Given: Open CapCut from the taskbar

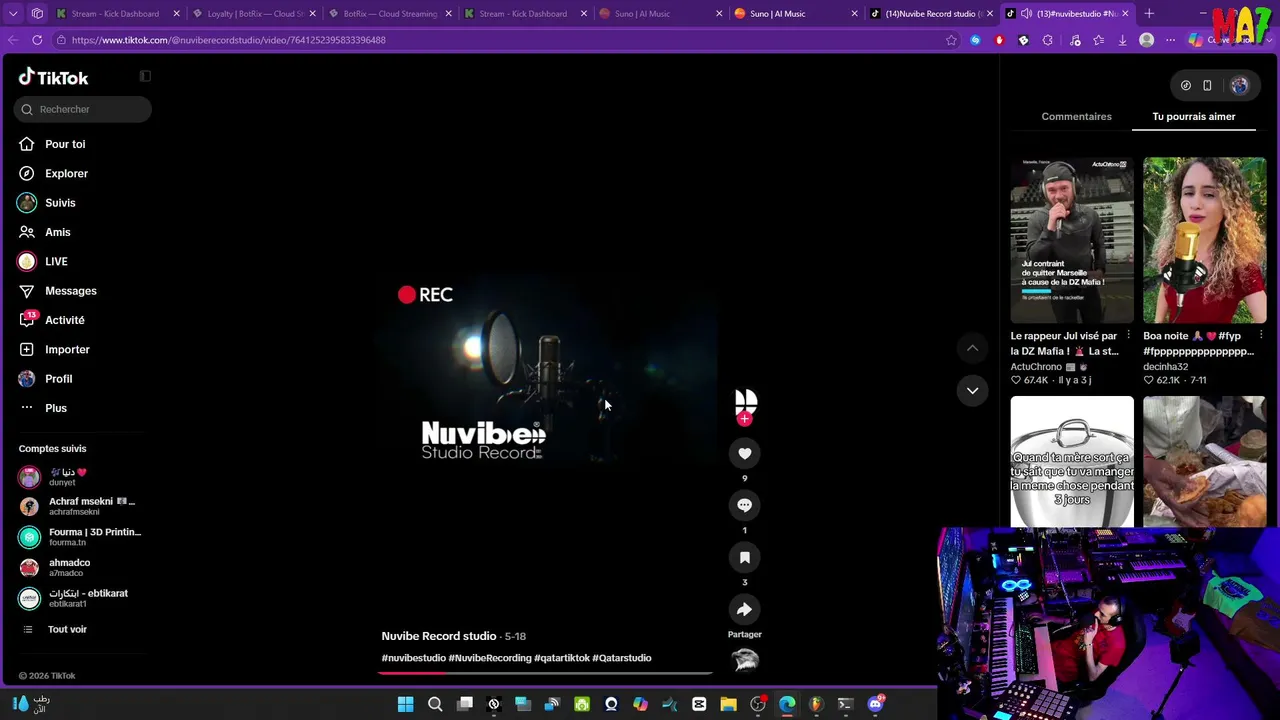Looking at the screenshot, I should (699, 705).
